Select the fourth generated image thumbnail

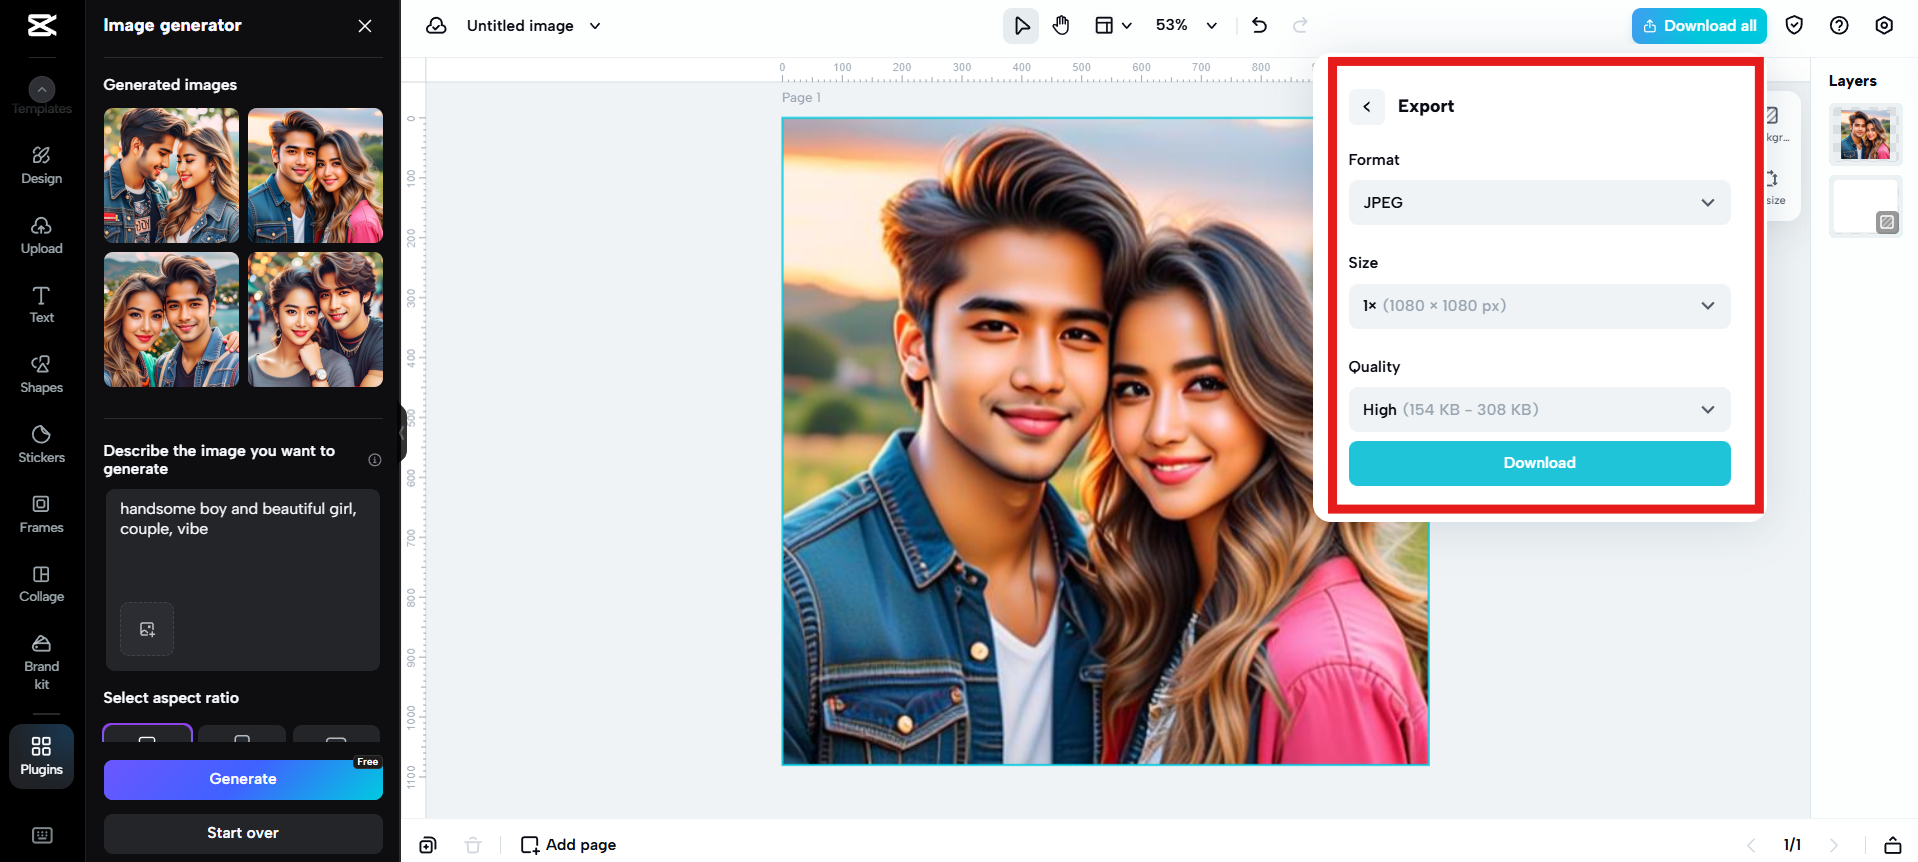(x=315, y=320)
